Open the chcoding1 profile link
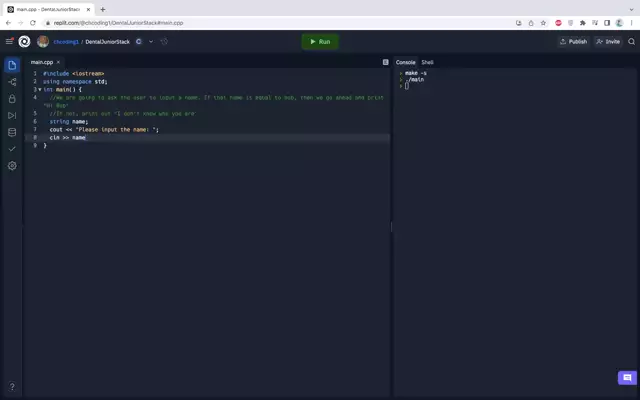The image size is (640, 400). pos(66,42)
